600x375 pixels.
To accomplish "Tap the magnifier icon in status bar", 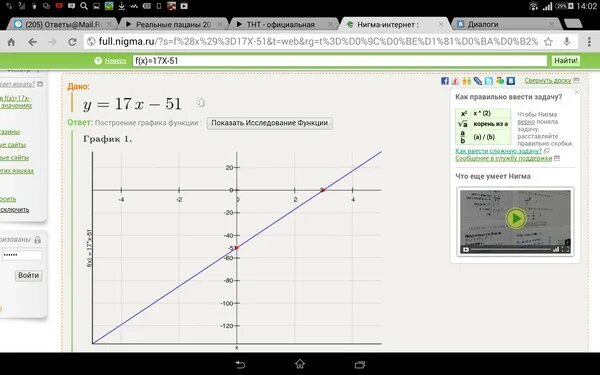I will 84,6.
